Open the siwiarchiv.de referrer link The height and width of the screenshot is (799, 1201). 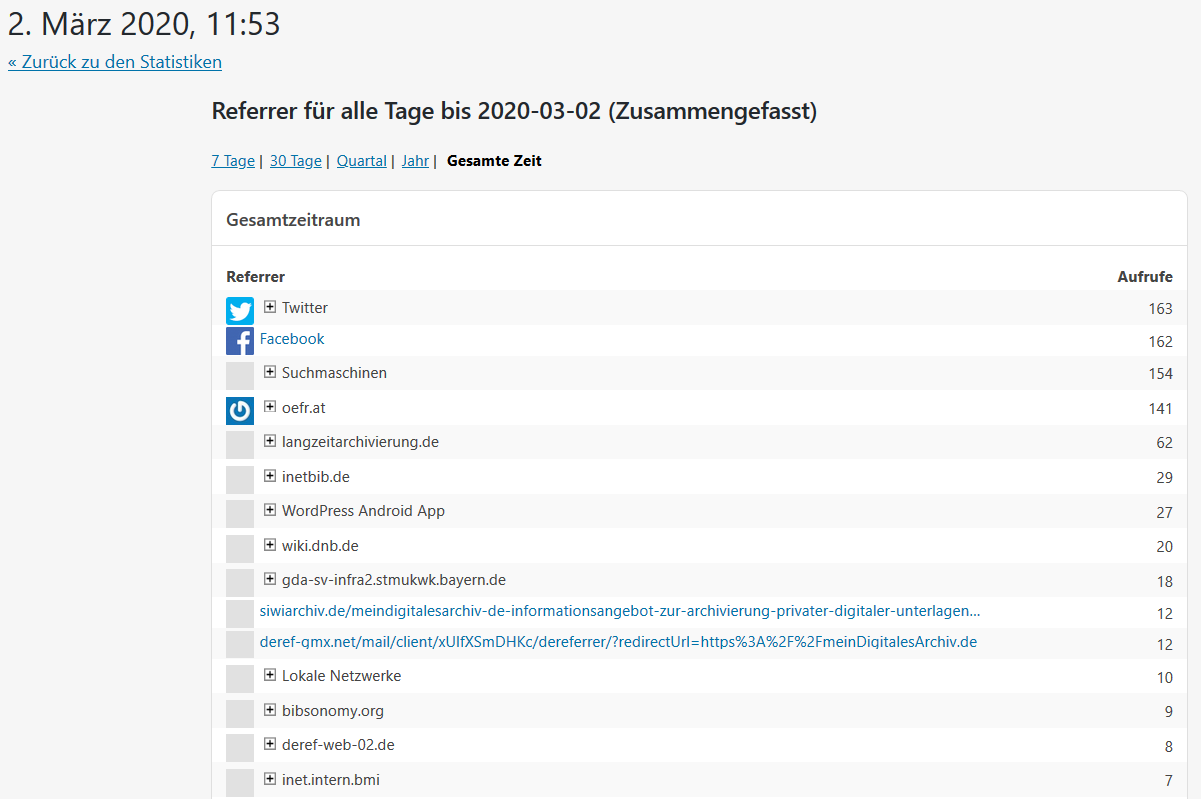(x=619, y=611)
